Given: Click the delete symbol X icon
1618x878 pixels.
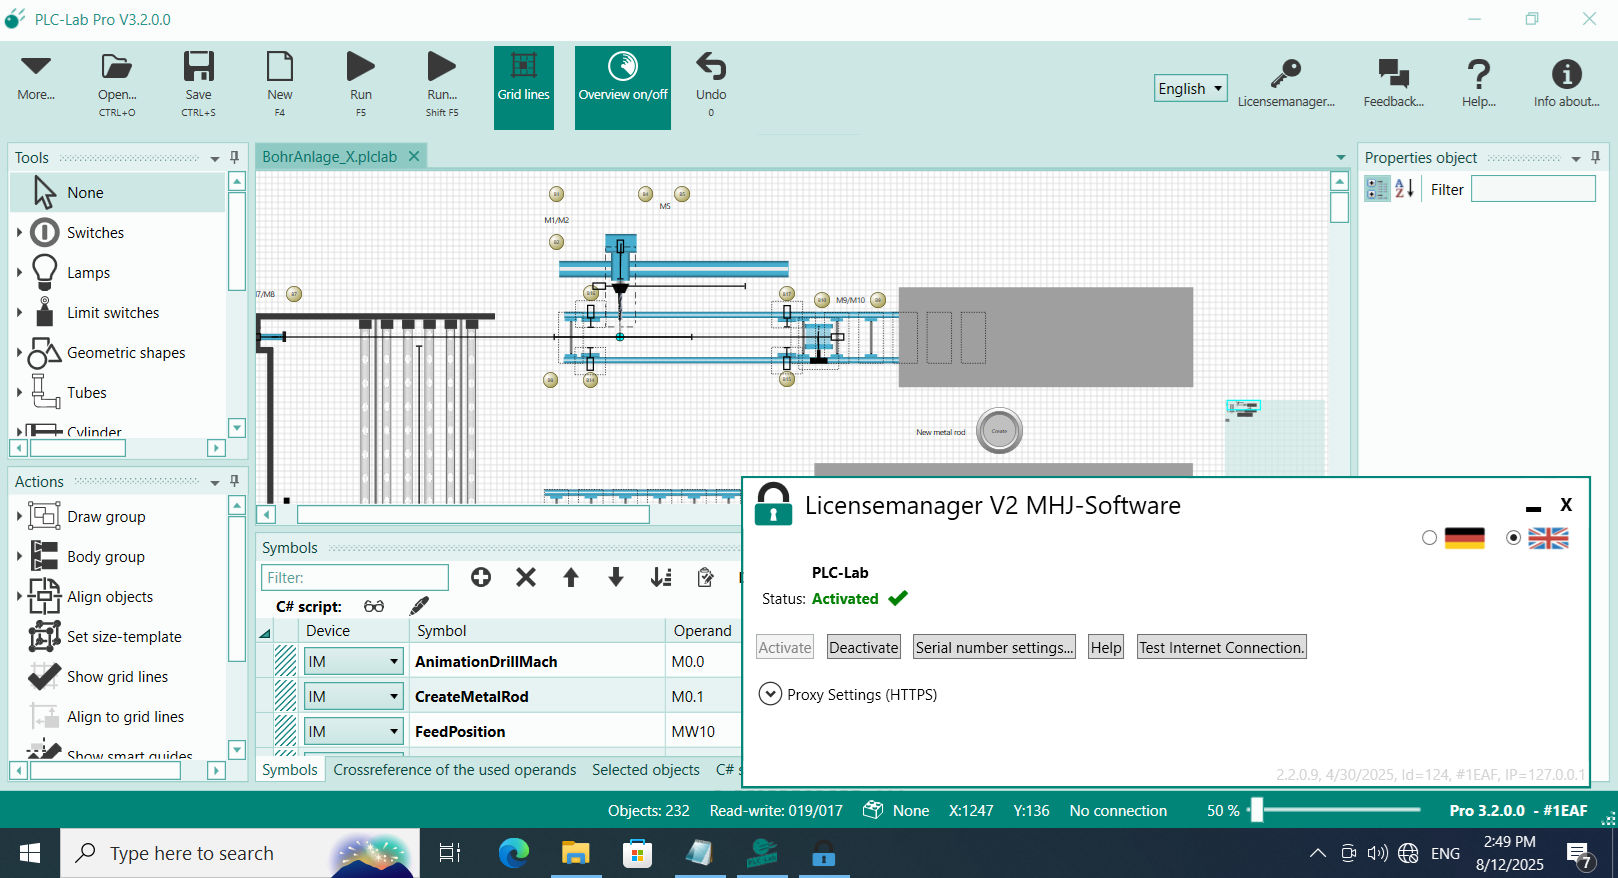Looking at the screenshot, I should point(526,577).
